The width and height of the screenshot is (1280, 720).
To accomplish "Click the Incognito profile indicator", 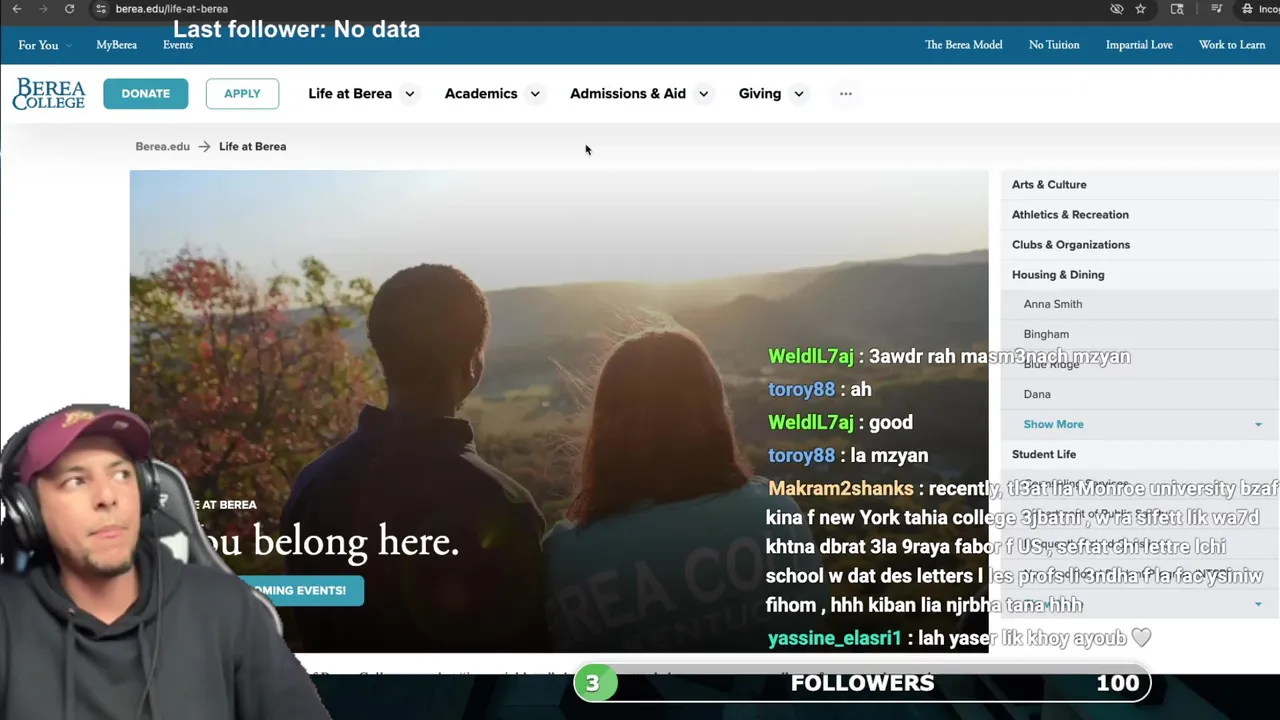I will [x=1262, y=9].
